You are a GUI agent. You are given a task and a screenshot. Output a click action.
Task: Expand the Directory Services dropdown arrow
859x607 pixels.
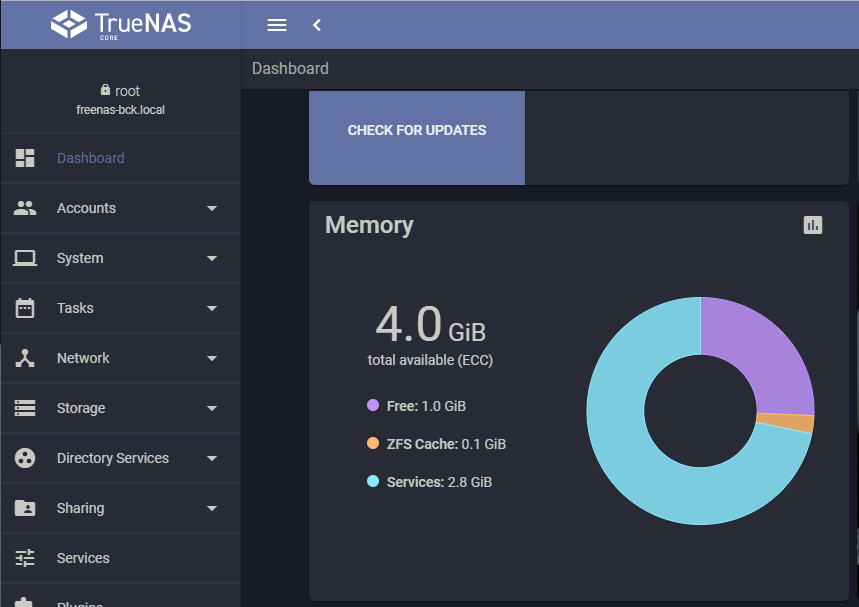tap(212, 458)
